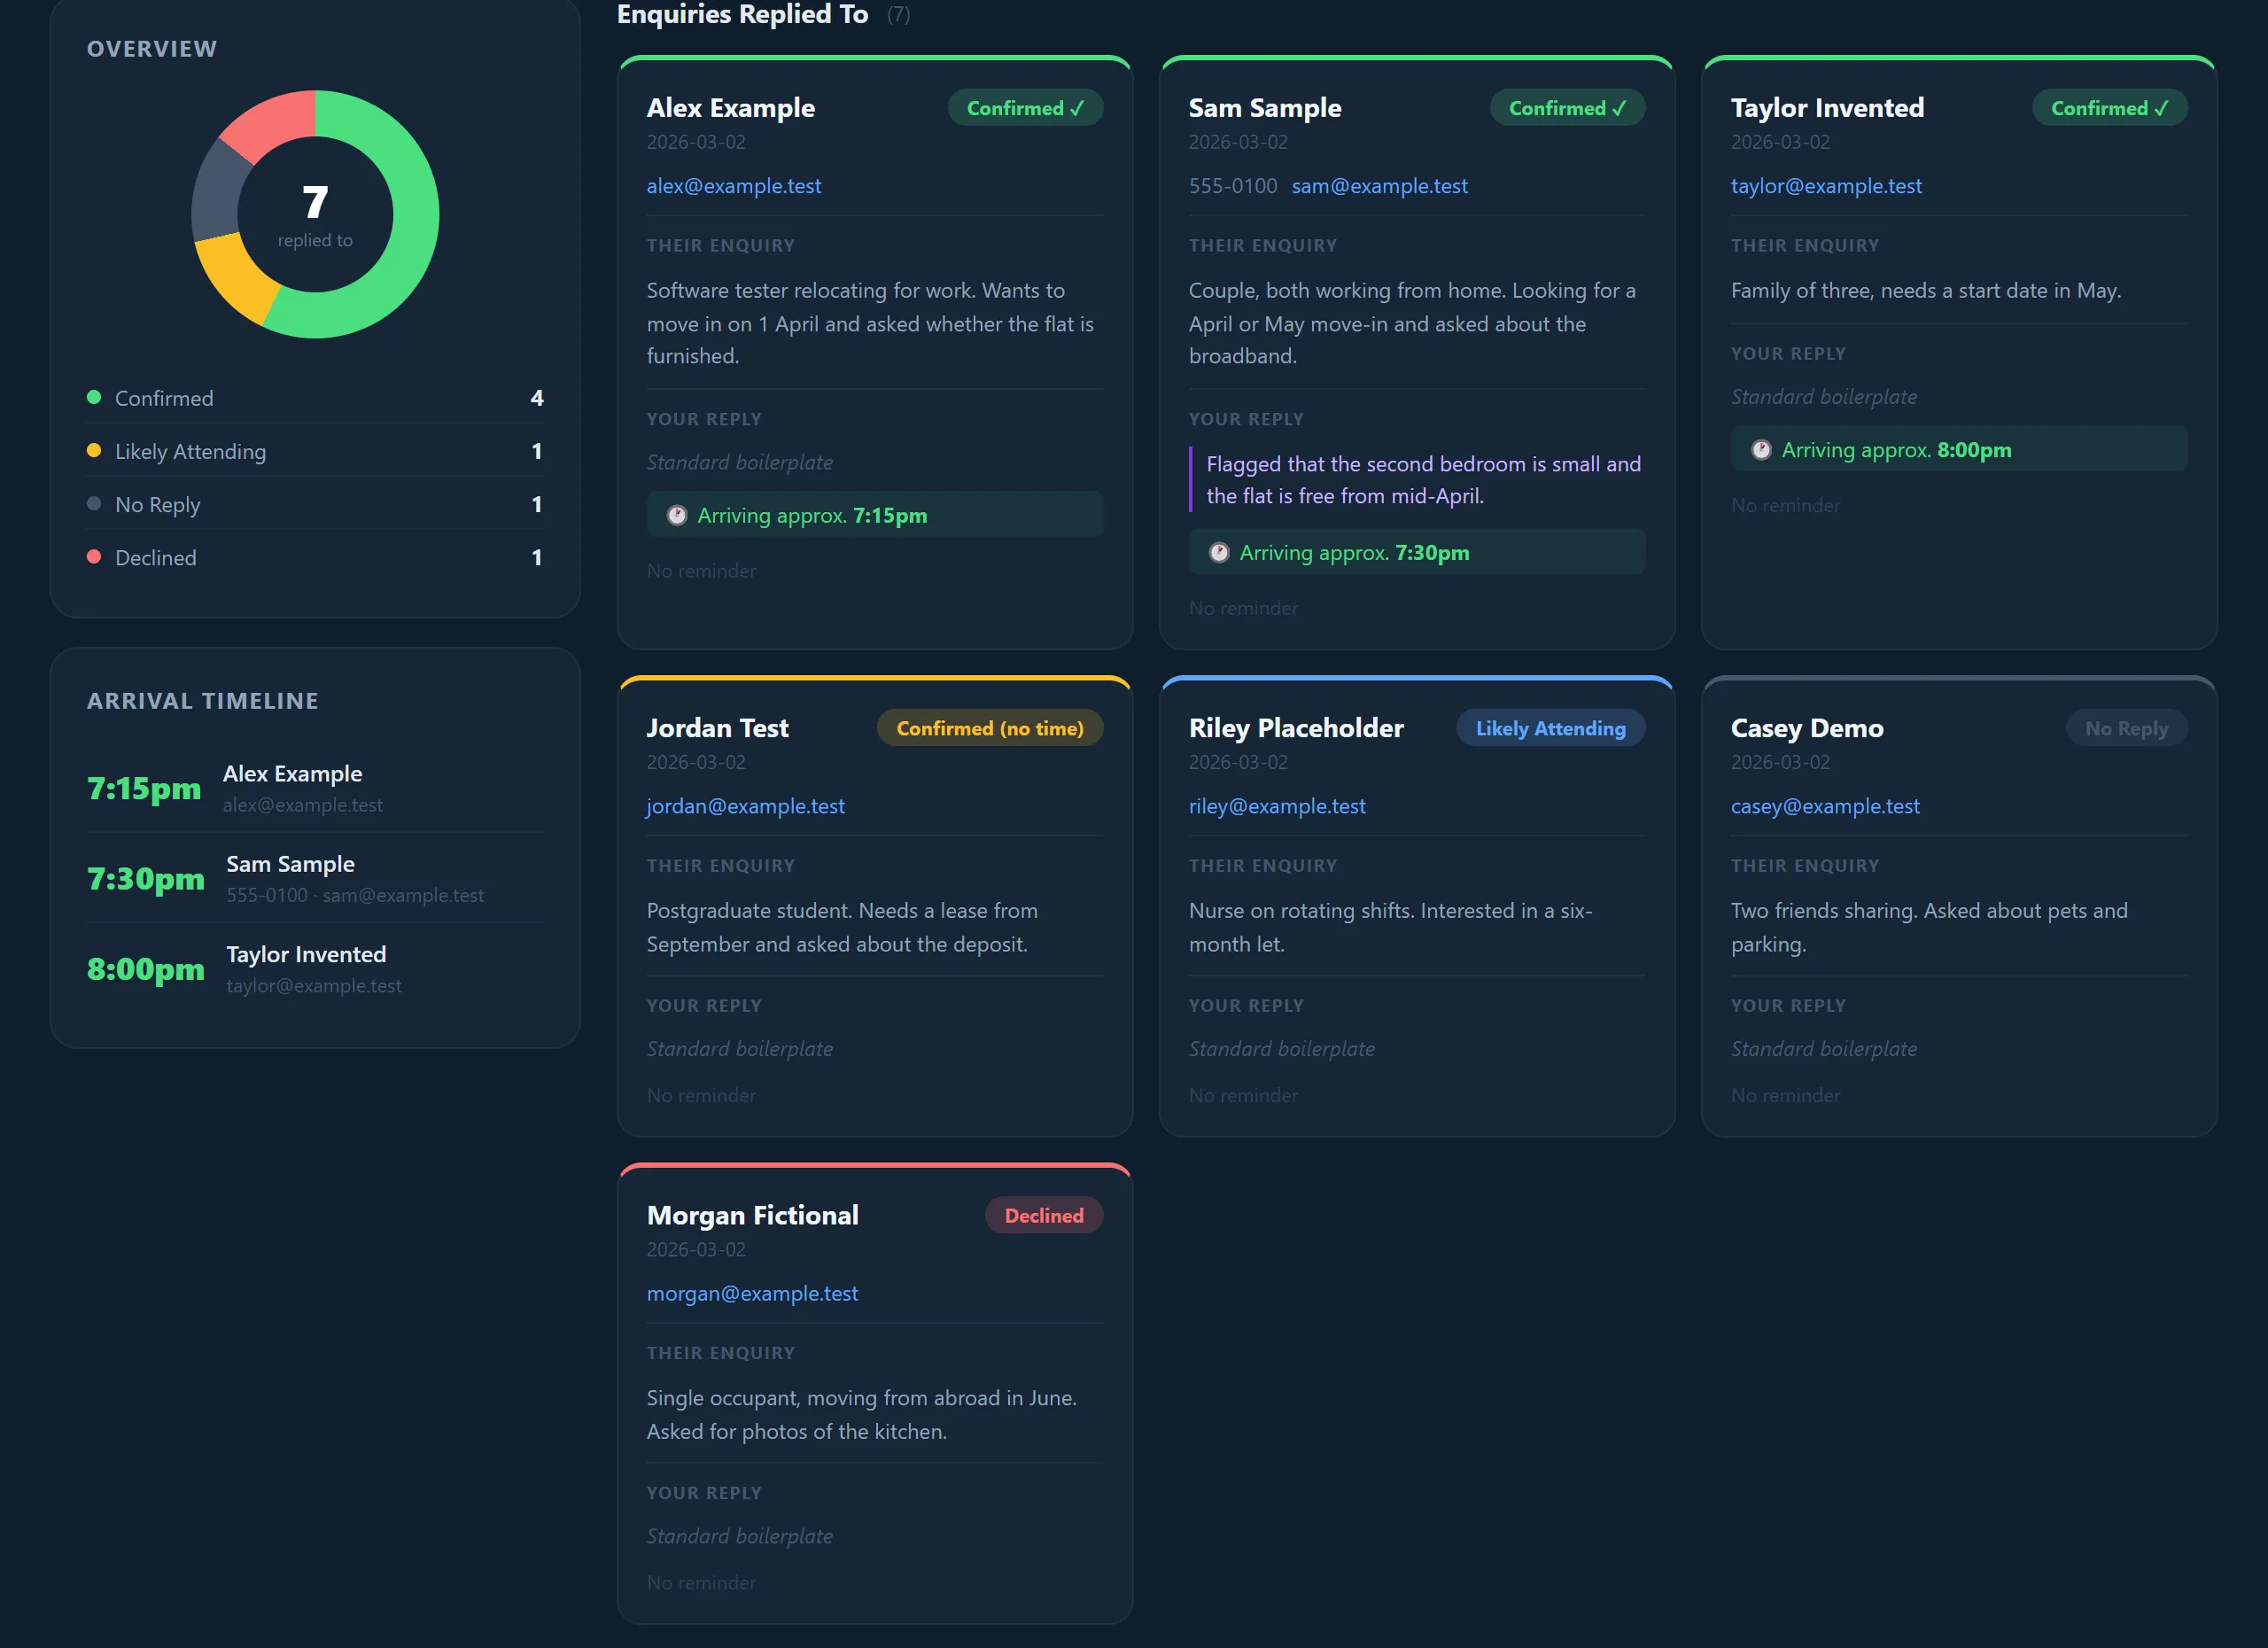Click the Confirmed (no time) badge

[990, 728]
